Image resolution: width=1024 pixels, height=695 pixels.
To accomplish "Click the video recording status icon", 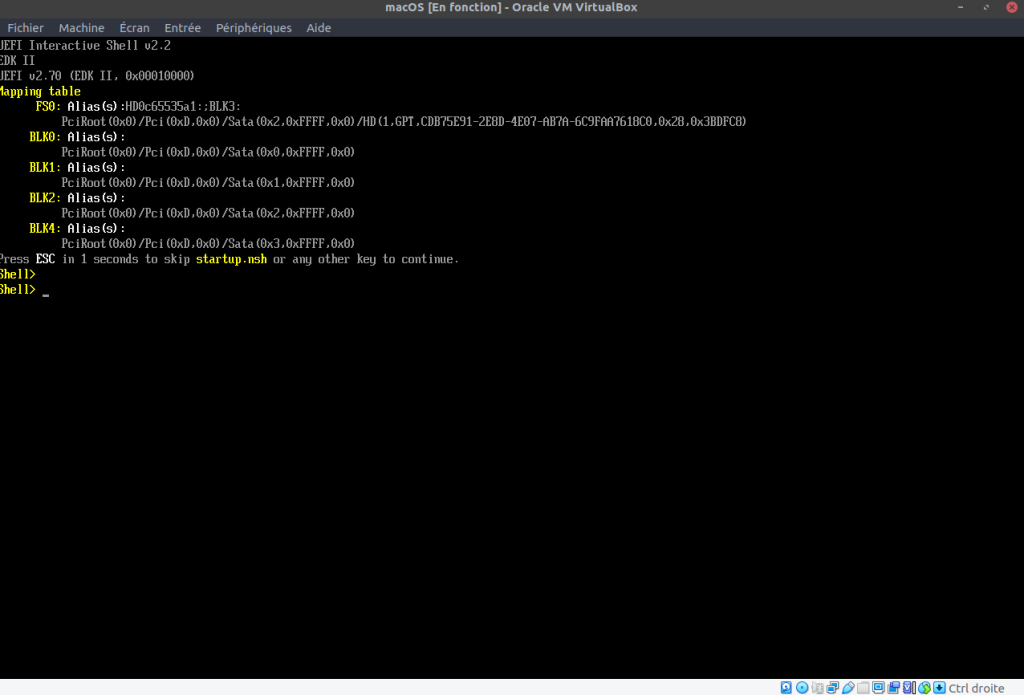I will pyautogui.click(x=894, y=687).
